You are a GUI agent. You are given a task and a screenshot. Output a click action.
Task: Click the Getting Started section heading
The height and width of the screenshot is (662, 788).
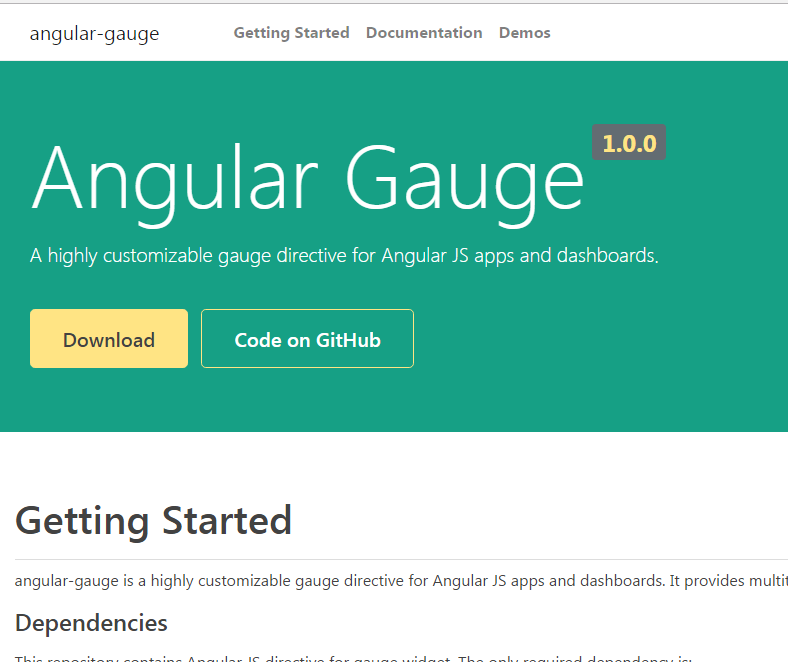154,521
